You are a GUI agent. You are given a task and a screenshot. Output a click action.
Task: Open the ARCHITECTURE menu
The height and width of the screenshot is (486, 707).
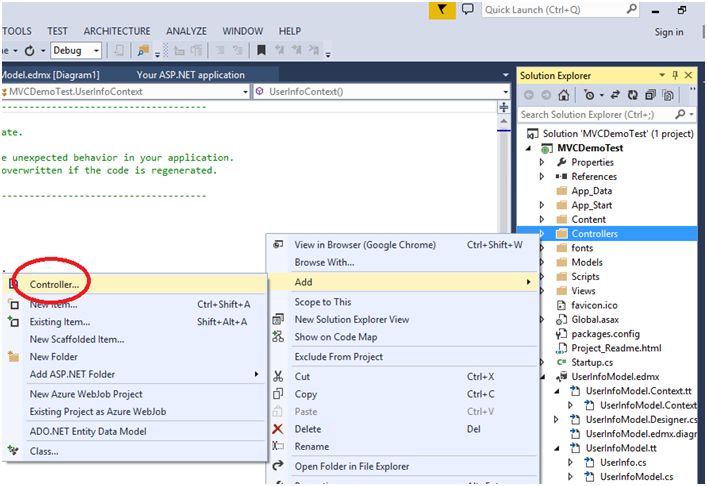[x=117, y=31]
